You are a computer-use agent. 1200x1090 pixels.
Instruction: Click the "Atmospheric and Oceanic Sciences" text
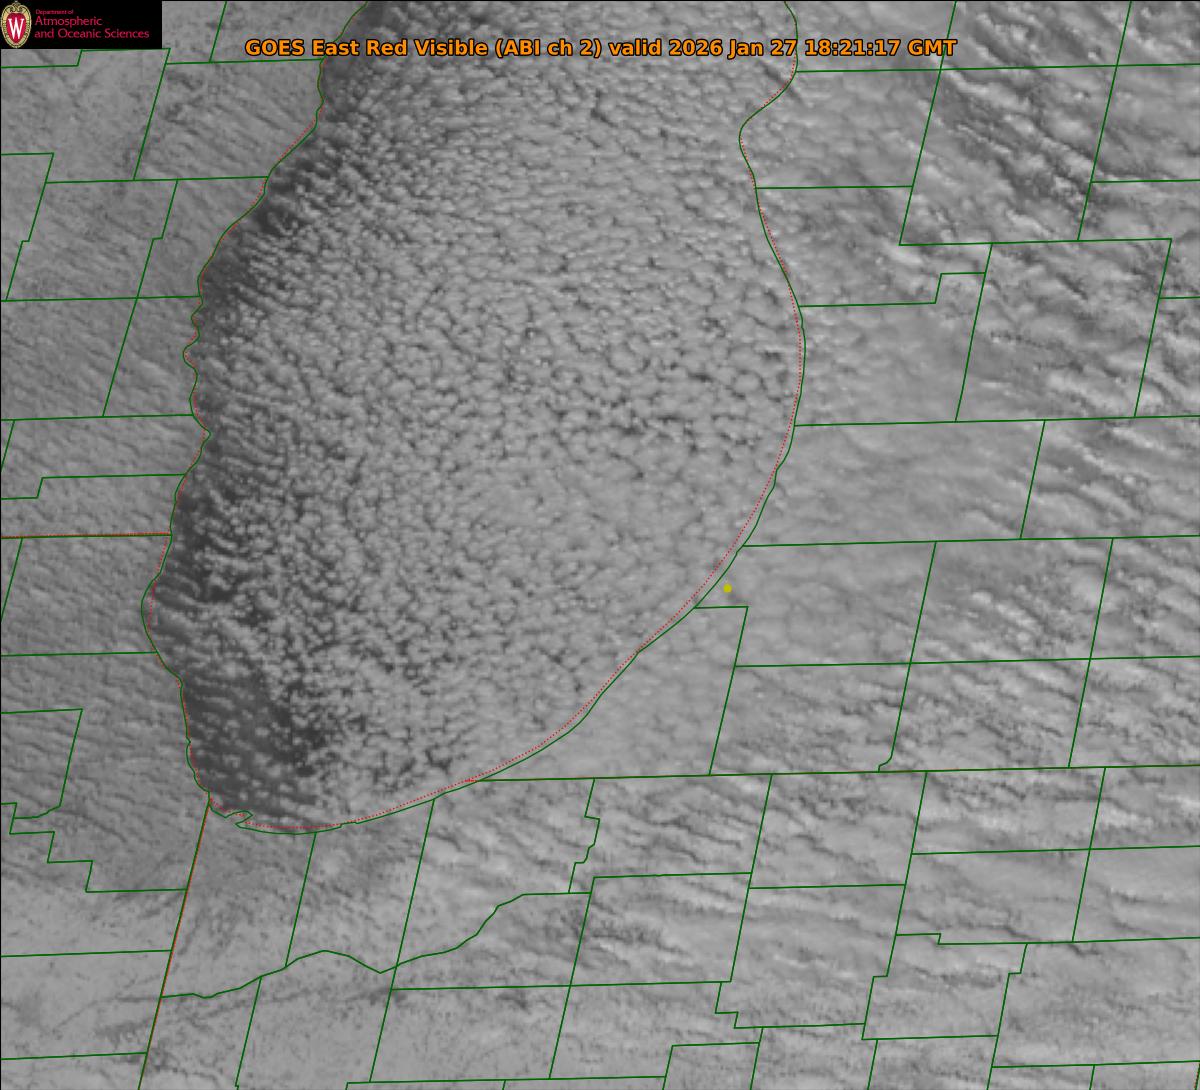pos(91,29)
